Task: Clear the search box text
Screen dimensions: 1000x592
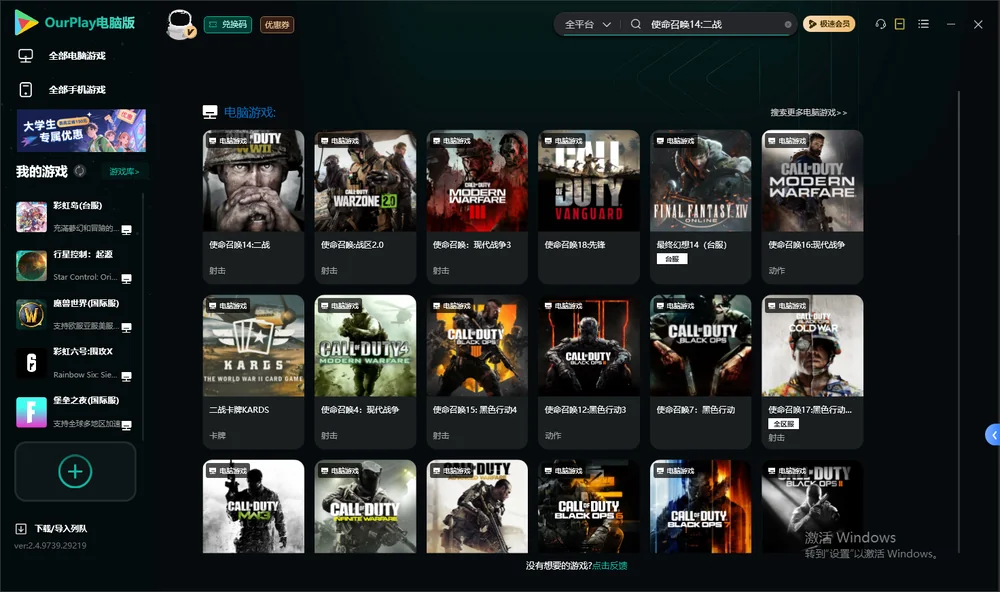Action: coord(788,24)
